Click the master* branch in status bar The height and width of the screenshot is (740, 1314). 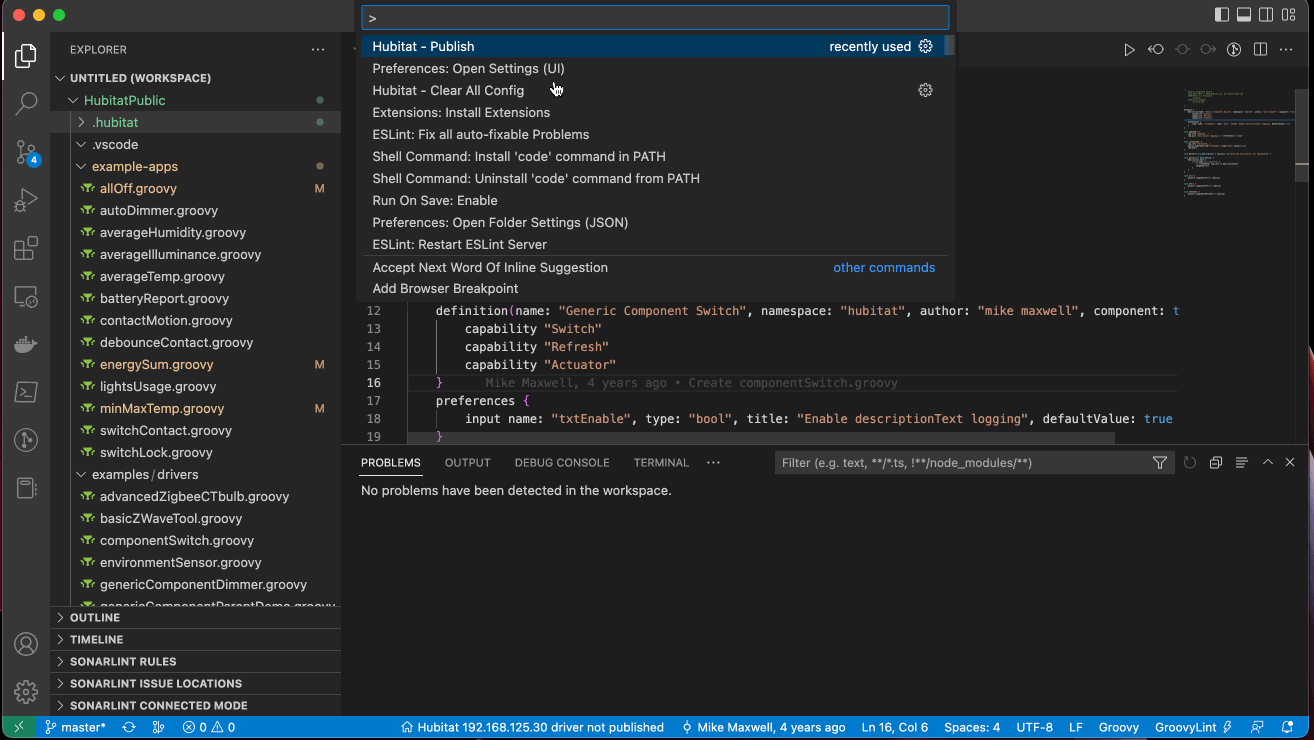pyautogui.click(x=76, y=727)
